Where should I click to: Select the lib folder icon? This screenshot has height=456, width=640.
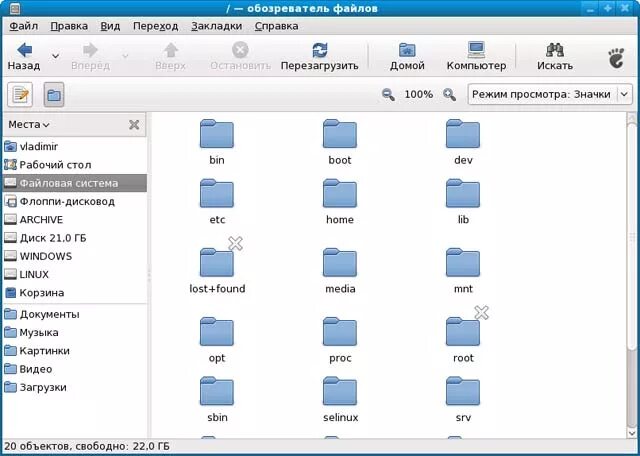click(463, 194)
